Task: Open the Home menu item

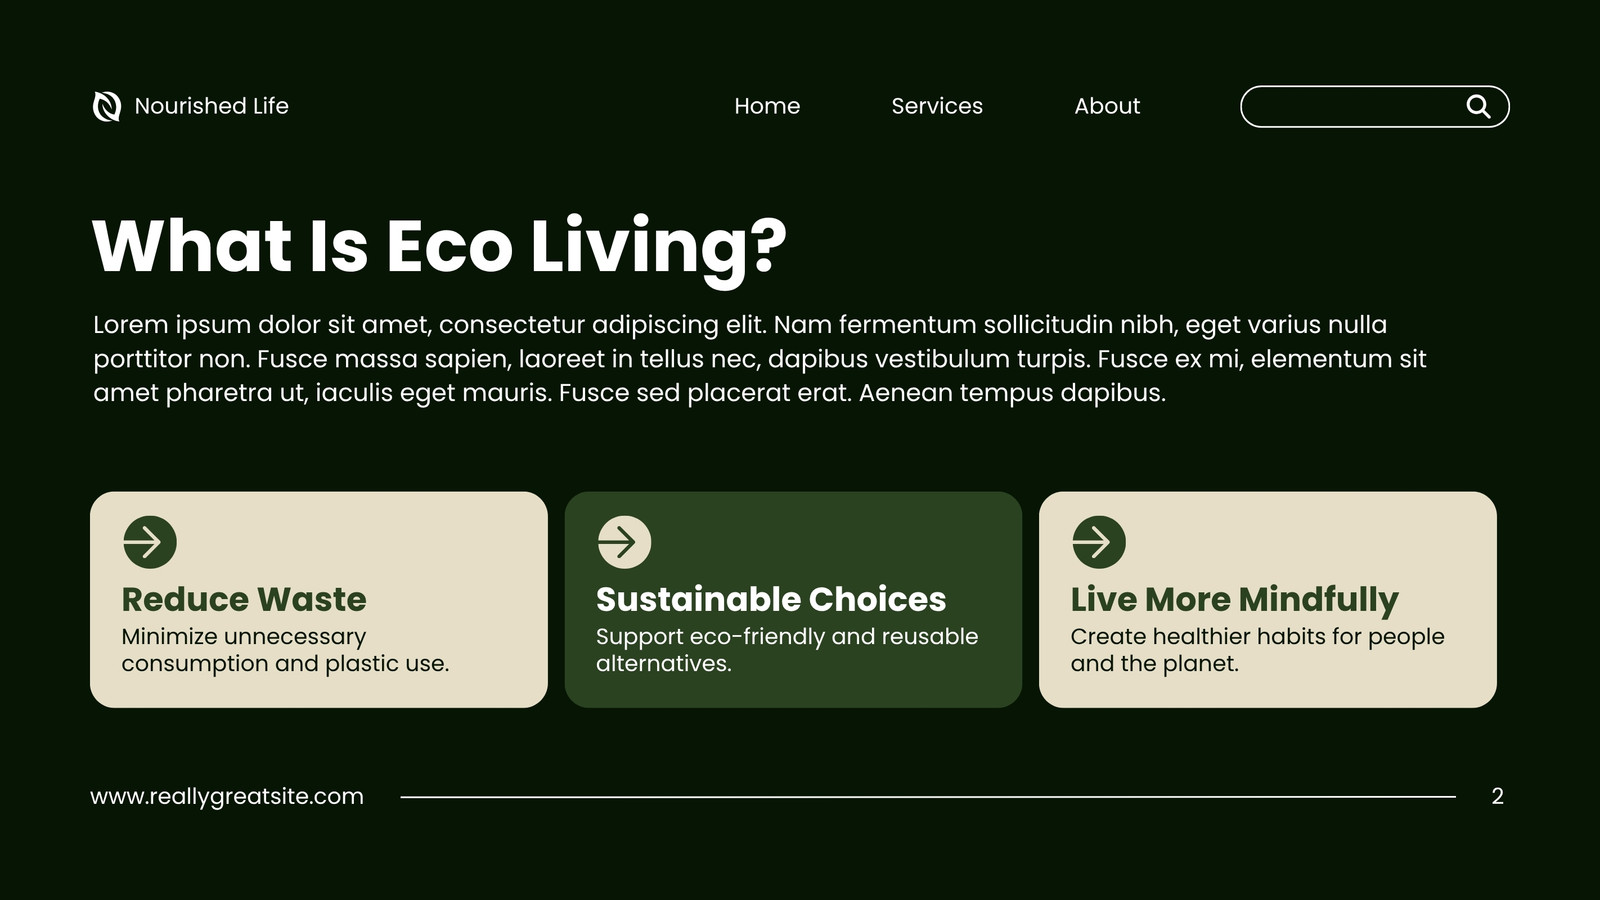Action: click(767, 106)
